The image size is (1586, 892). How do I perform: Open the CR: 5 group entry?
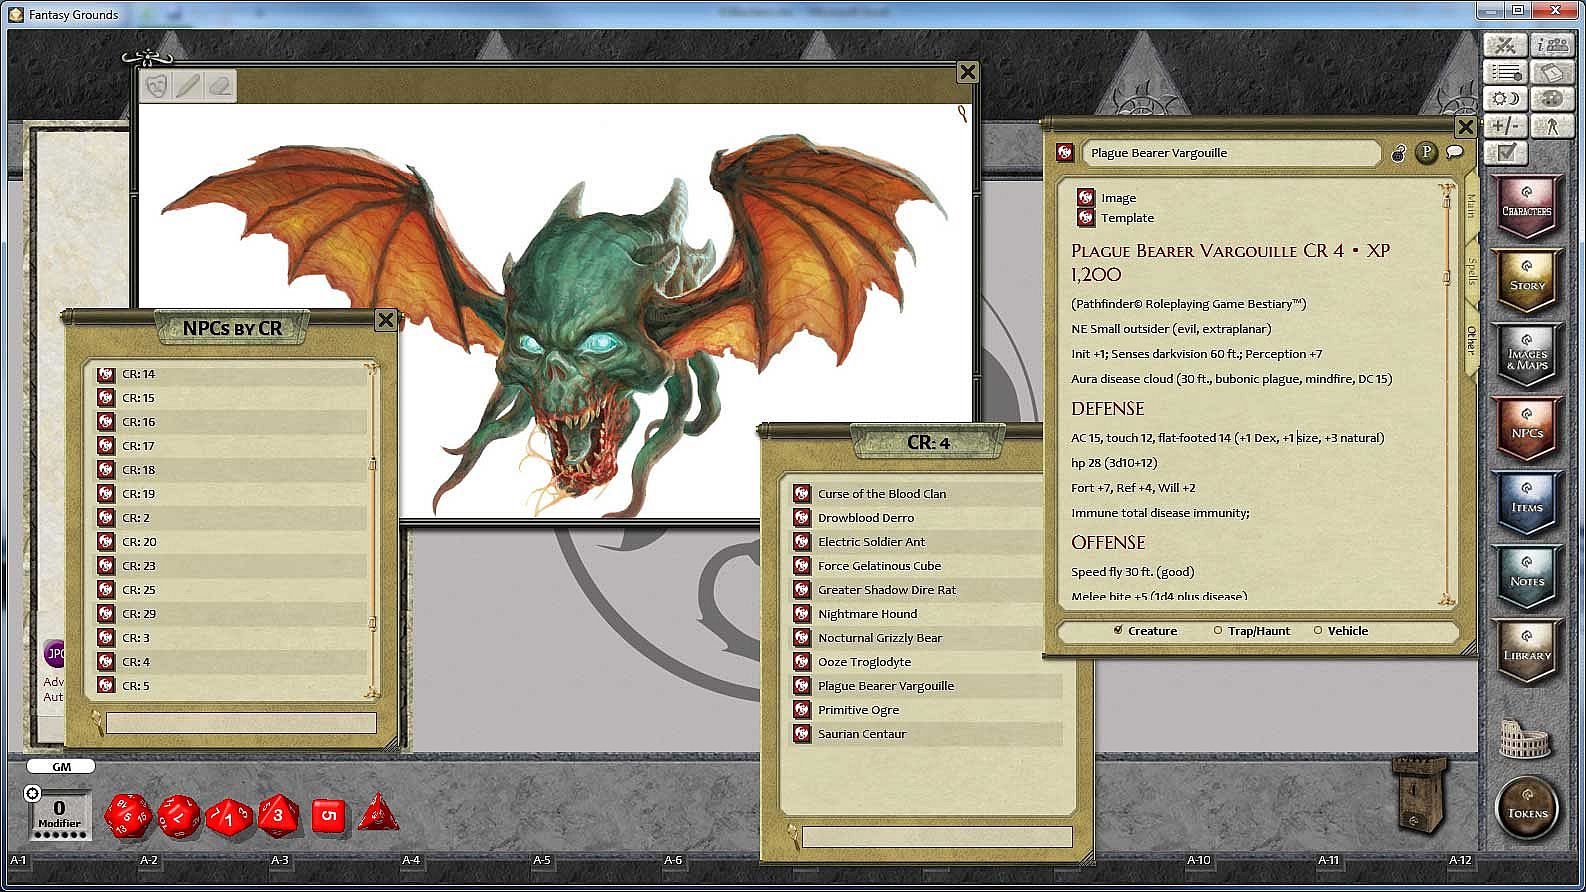coord(230,686)
